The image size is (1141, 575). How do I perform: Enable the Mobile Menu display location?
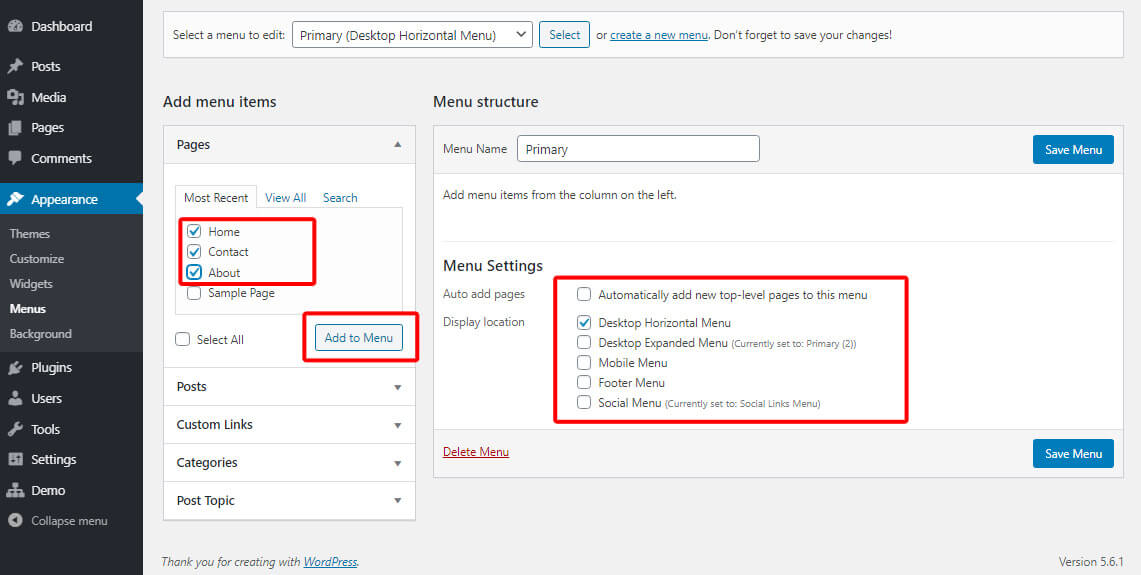(x=584, y=362)
